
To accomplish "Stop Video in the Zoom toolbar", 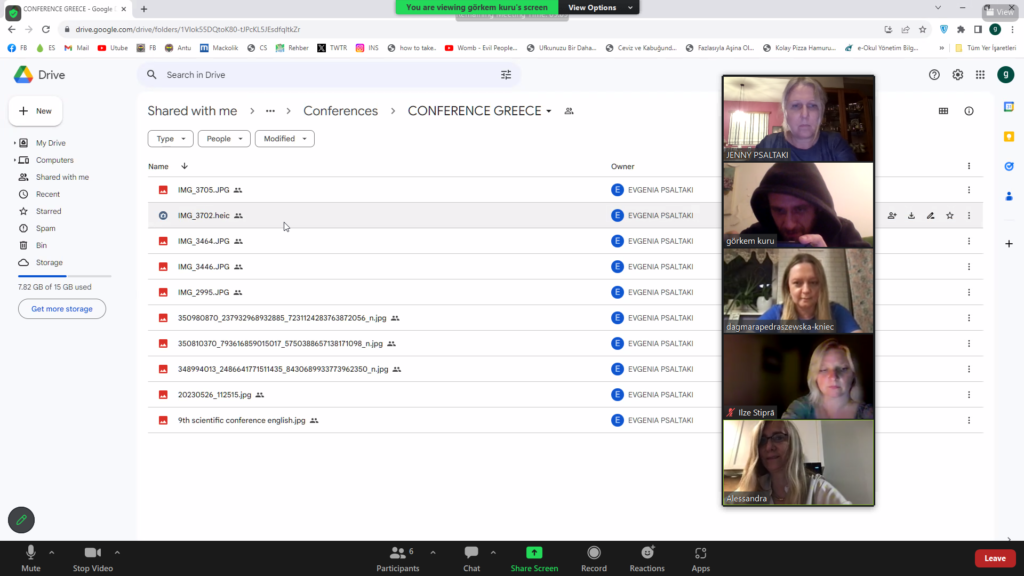I will [93, 556].
